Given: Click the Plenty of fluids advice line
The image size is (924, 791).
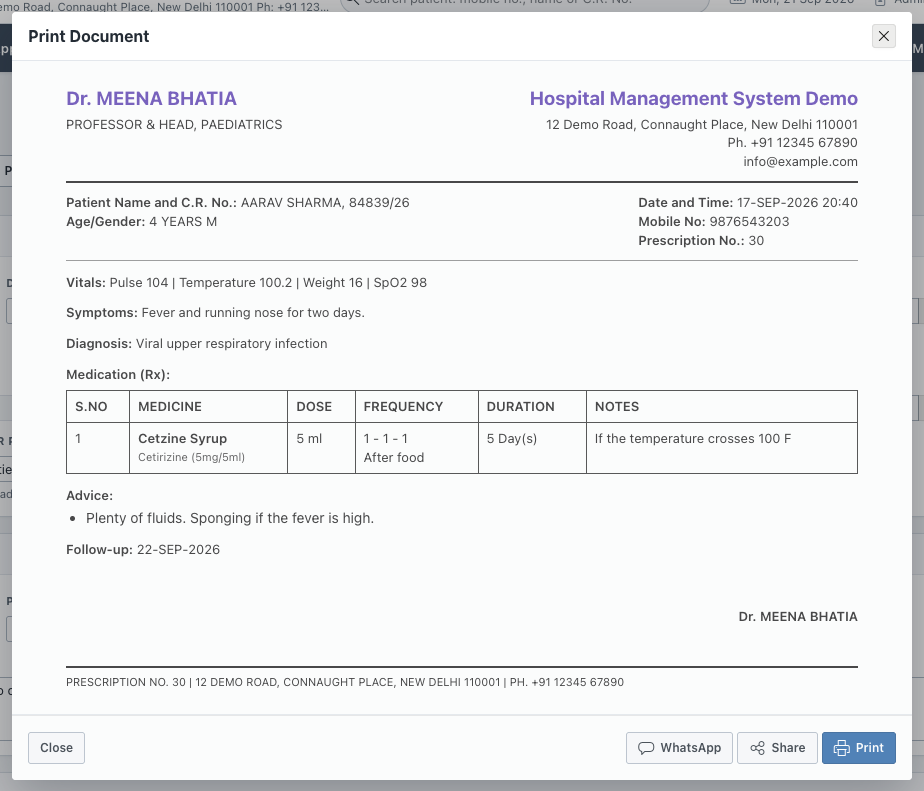Looking at the screenshot, I should click(x=230, y=518).
